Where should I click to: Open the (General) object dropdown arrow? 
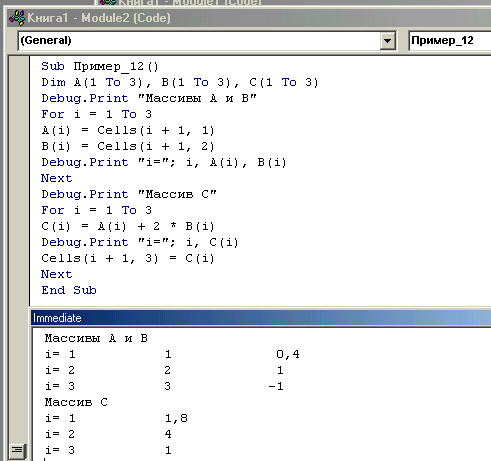click(x=387, y=41)
